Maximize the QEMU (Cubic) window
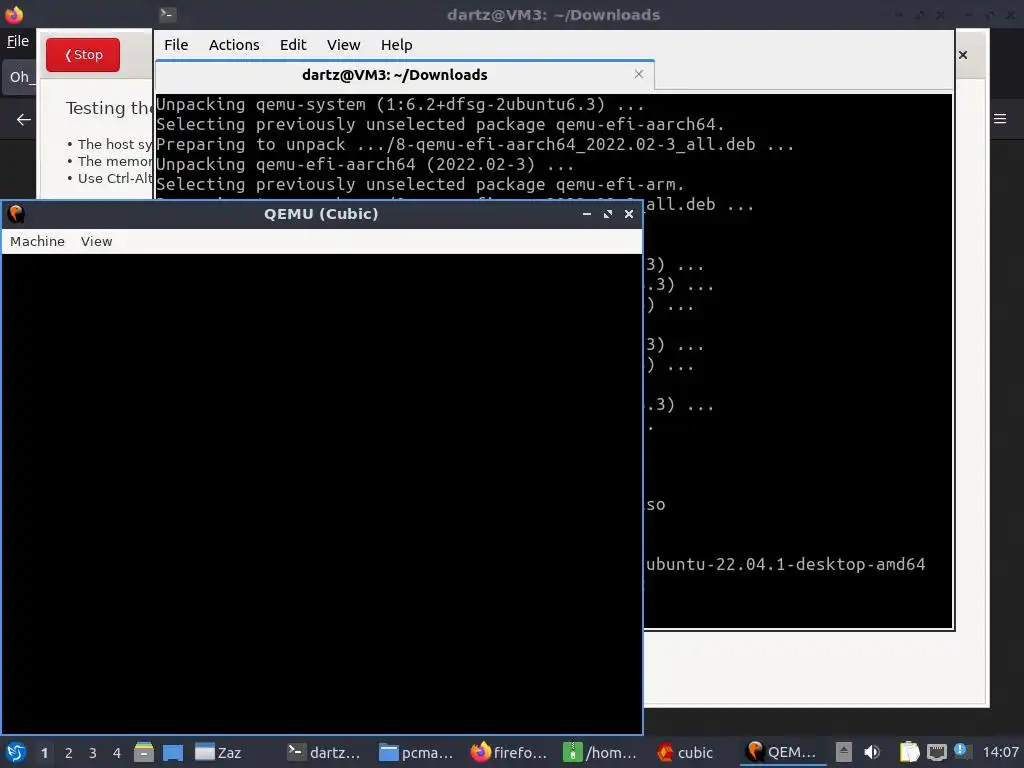The image size is (1024, 768). (x=608, y=214)
